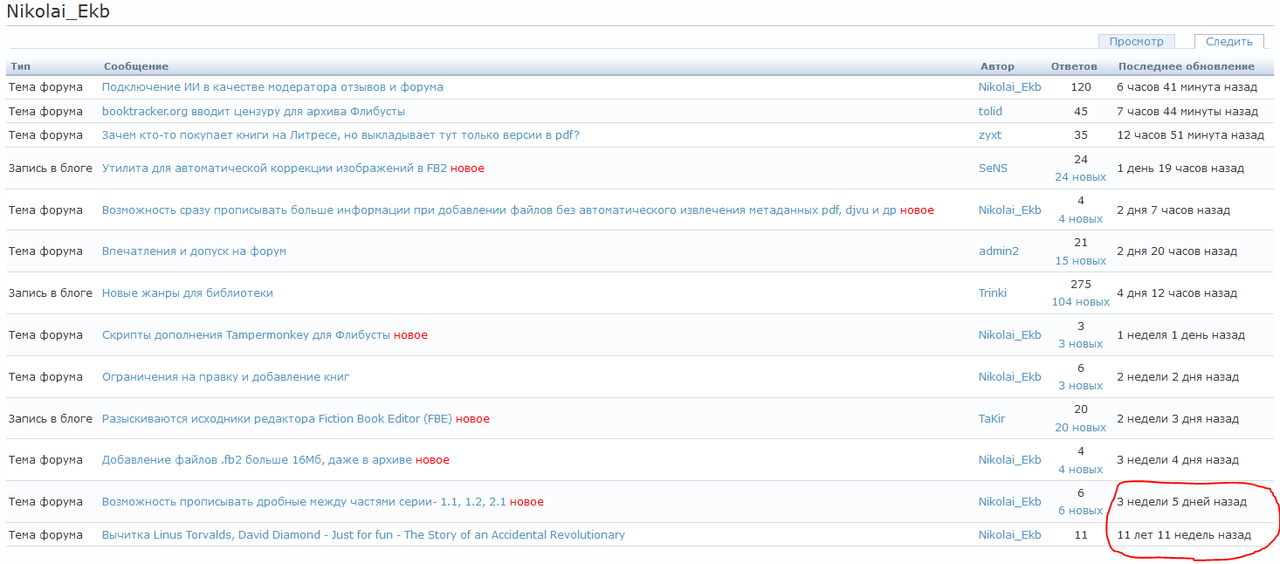1280x564 pixels.
Task: Open topic Добавление файлов .fb2 больше 16Мб
Action: [257, 460]
